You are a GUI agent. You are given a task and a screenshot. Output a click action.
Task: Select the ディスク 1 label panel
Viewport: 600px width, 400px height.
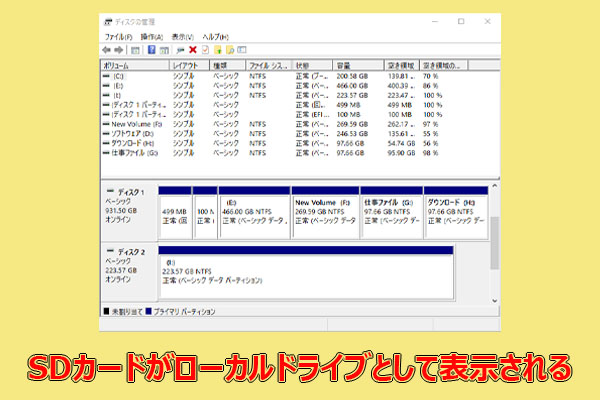(x=129, y=212)
